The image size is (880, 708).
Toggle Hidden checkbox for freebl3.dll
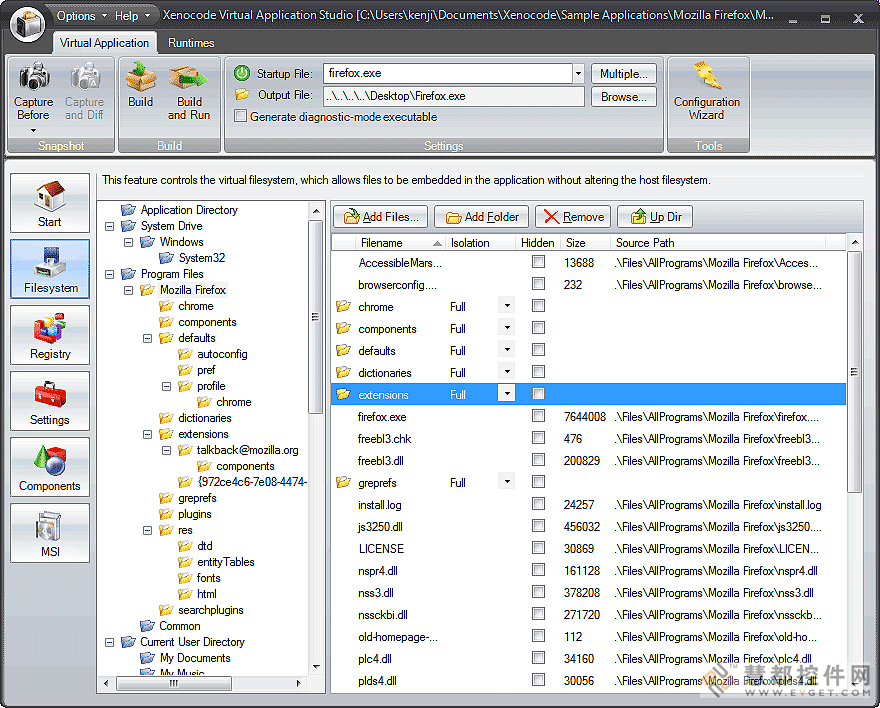click(x=538, y=460)
